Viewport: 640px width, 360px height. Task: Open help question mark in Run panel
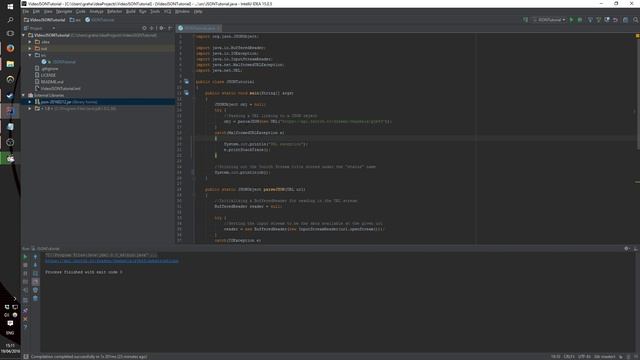tap(25, 327)
